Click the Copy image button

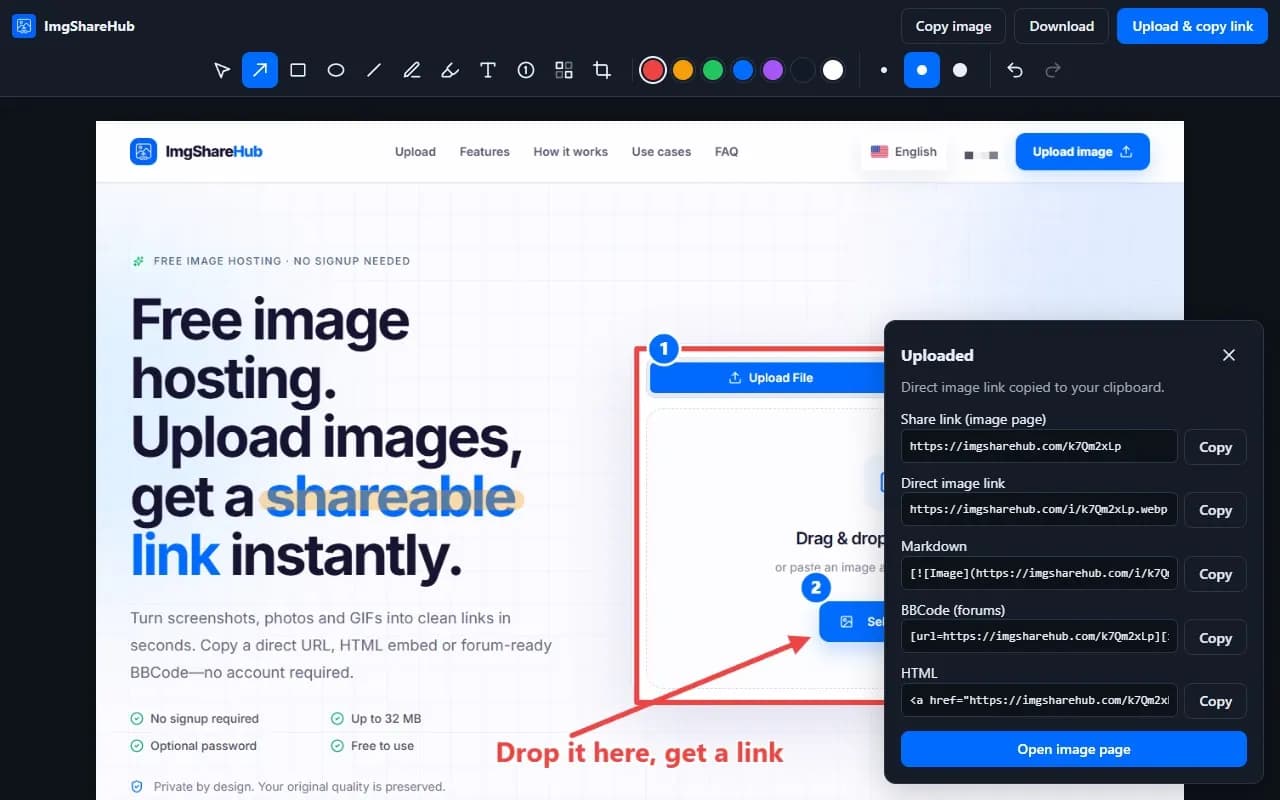tap(954, 26)
